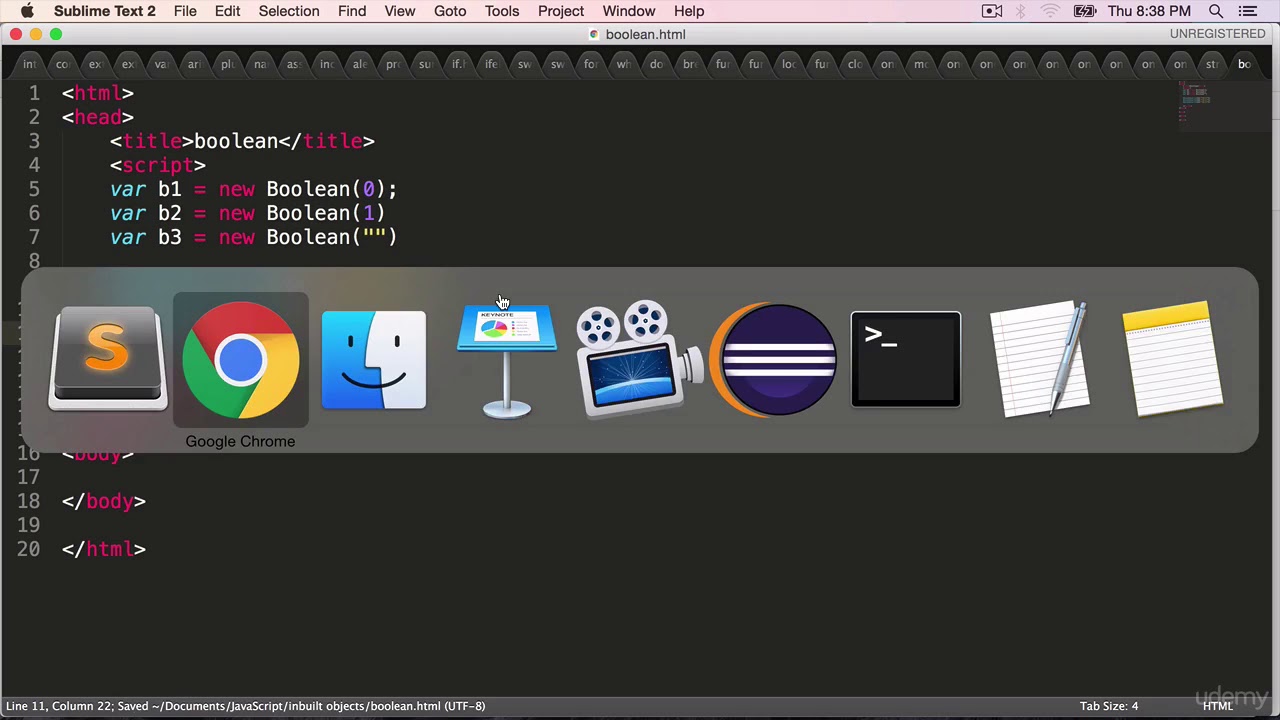Viewport: 1280px width, 720px height.
Task: Switch to the 'ari' file tab
Action: click(194, 64)
